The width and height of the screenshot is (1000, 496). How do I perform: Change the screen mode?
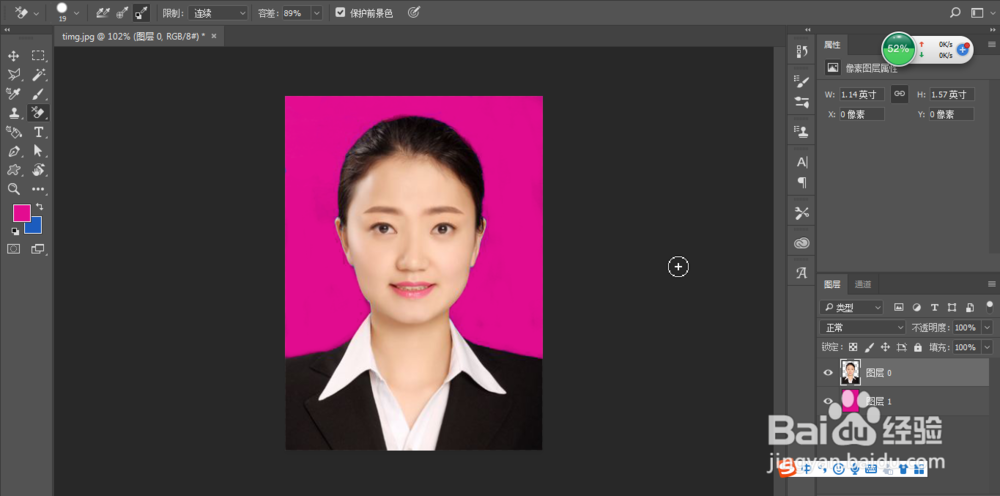click(38, 249)
